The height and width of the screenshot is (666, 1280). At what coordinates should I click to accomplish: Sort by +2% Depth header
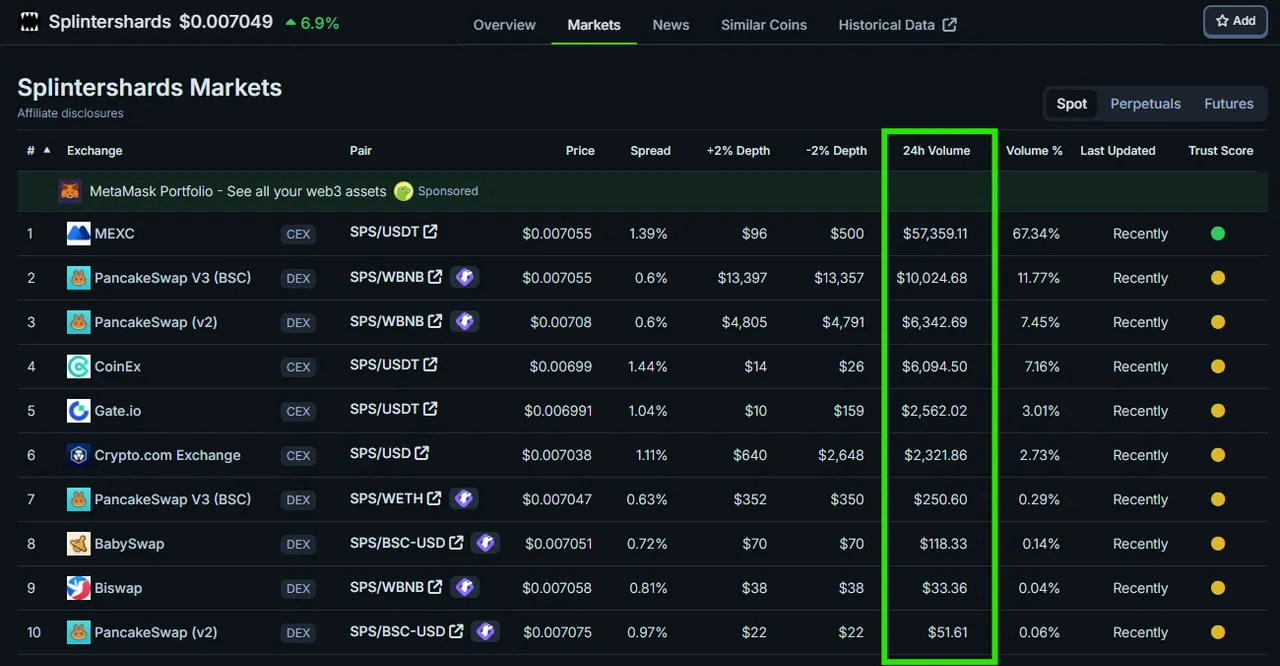pyautogui.click(x=738, y=151)
